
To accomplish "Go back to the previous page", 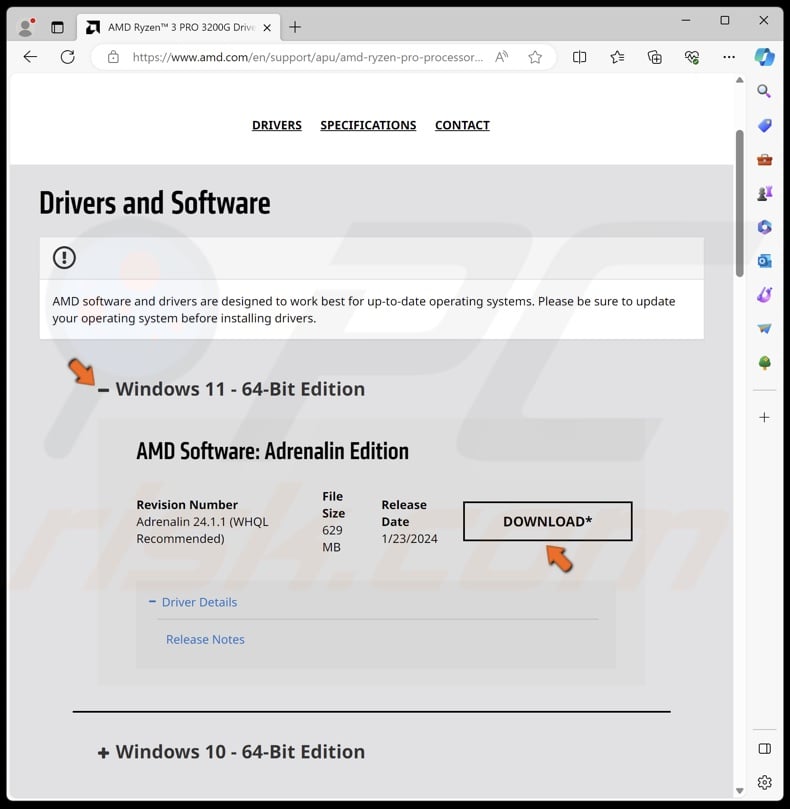I will tap(30, 57).
